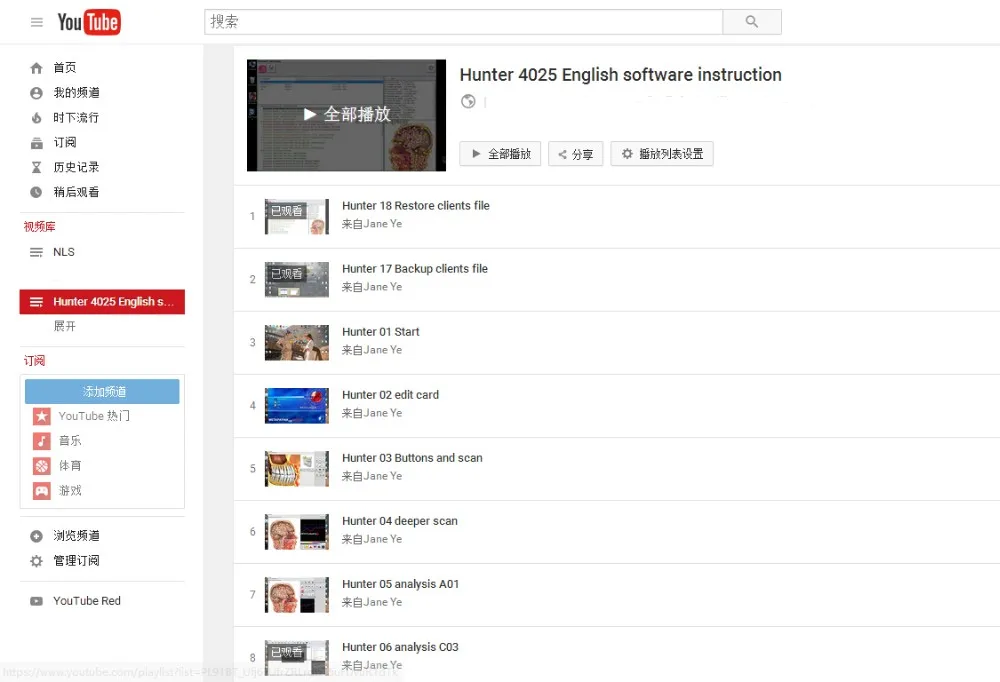Viewport: 1000px width, 682px height.
Task: Open 我的频道 my channel
Action: [x=76, y=93]
